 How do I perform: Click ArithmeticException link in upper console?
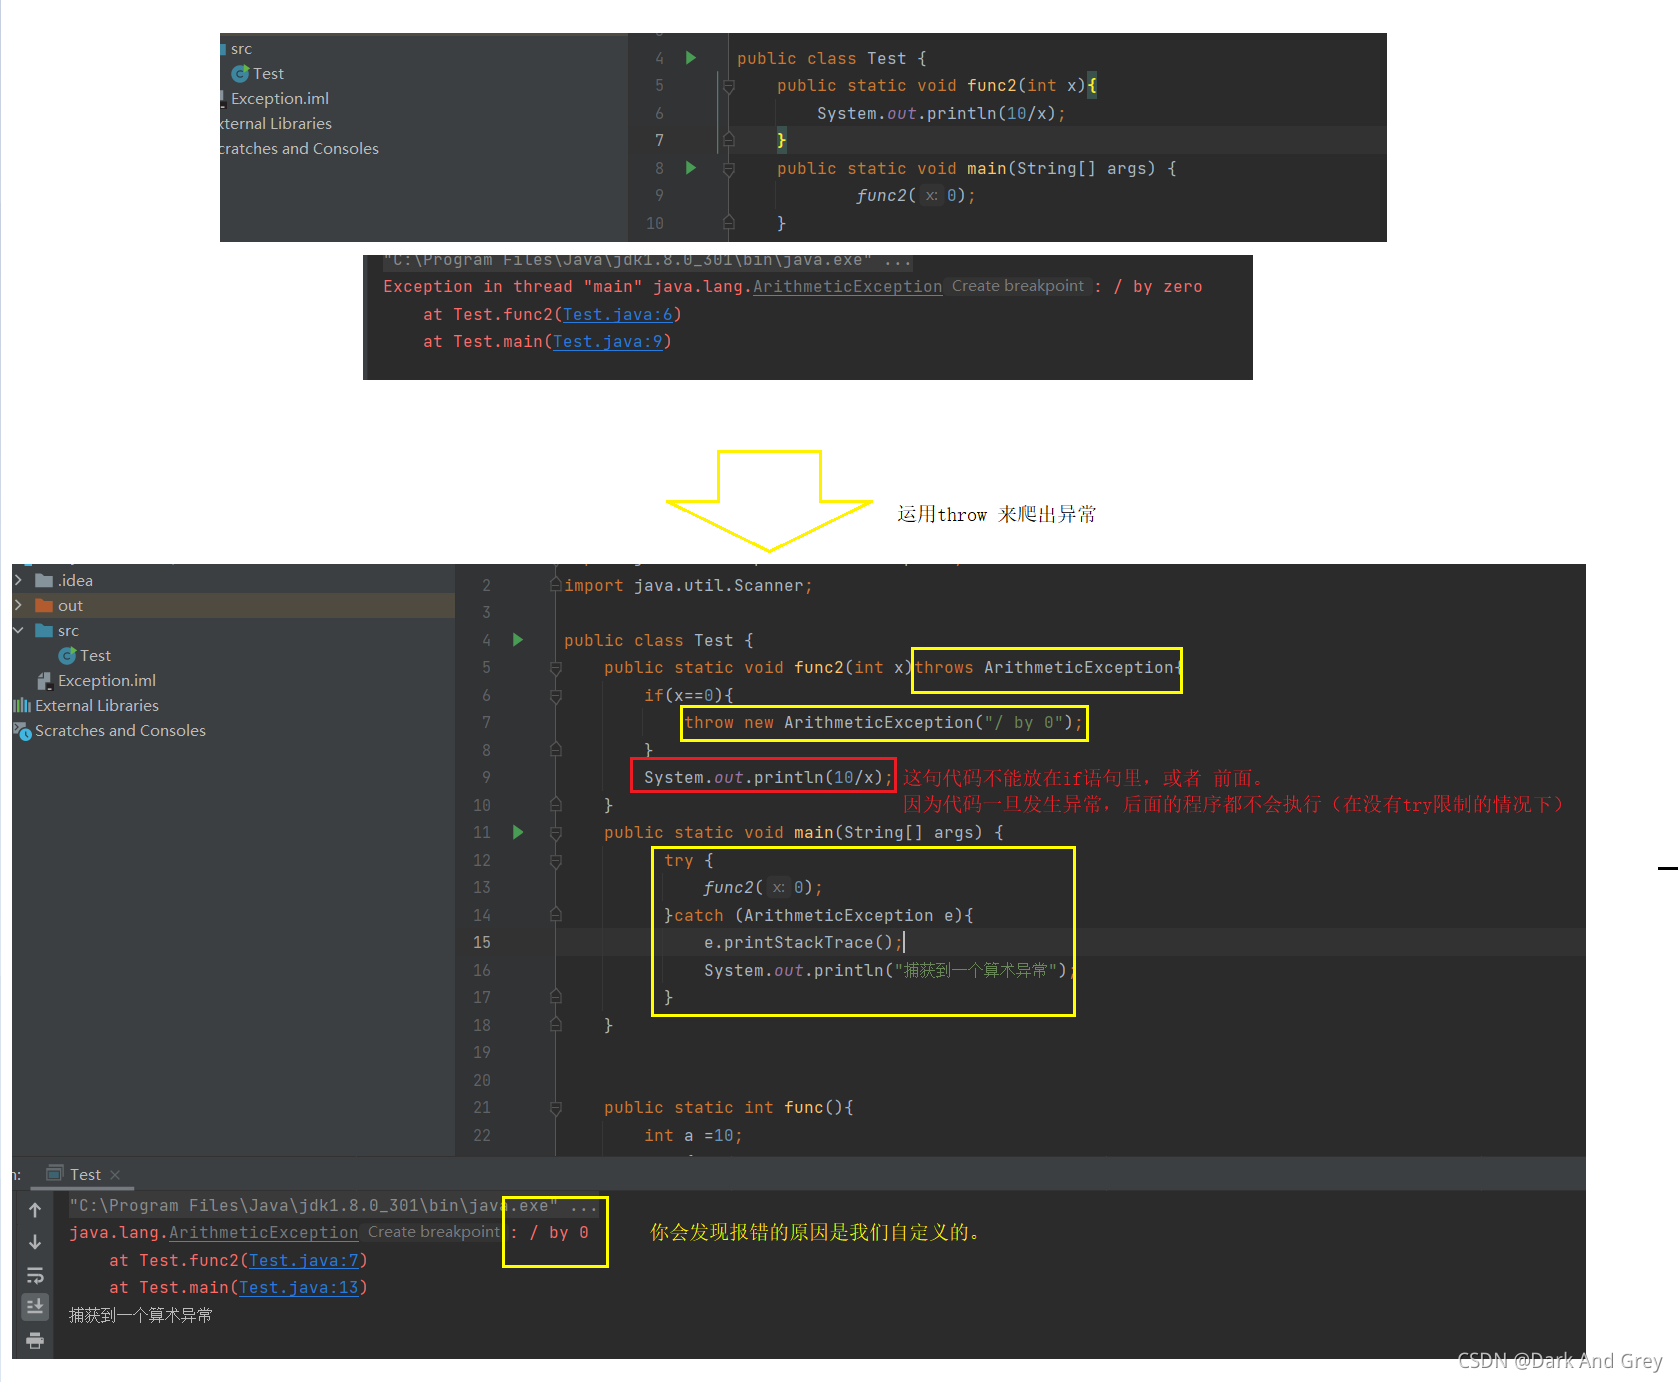(848, 286)
